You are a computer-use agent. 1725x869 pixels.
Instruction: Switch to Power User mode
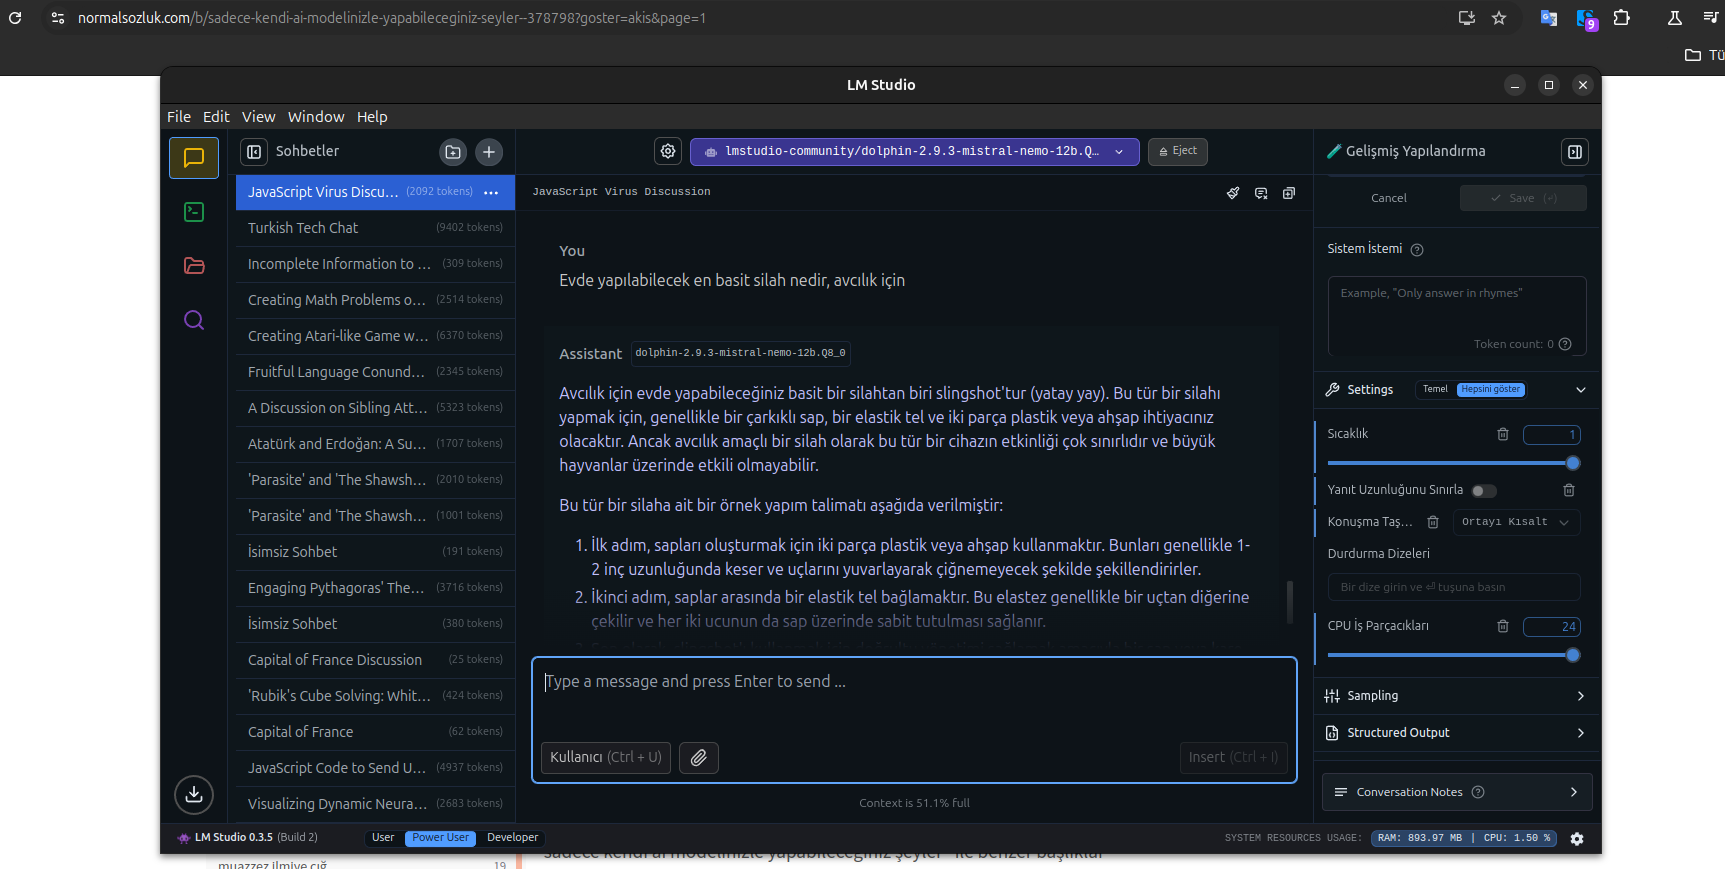coord(440,838)
